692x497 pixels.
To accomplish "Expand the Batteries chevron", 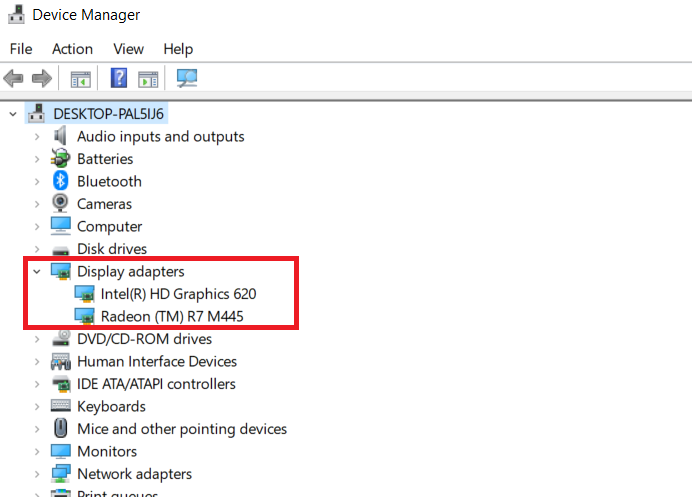I will (x=37, y=159).
